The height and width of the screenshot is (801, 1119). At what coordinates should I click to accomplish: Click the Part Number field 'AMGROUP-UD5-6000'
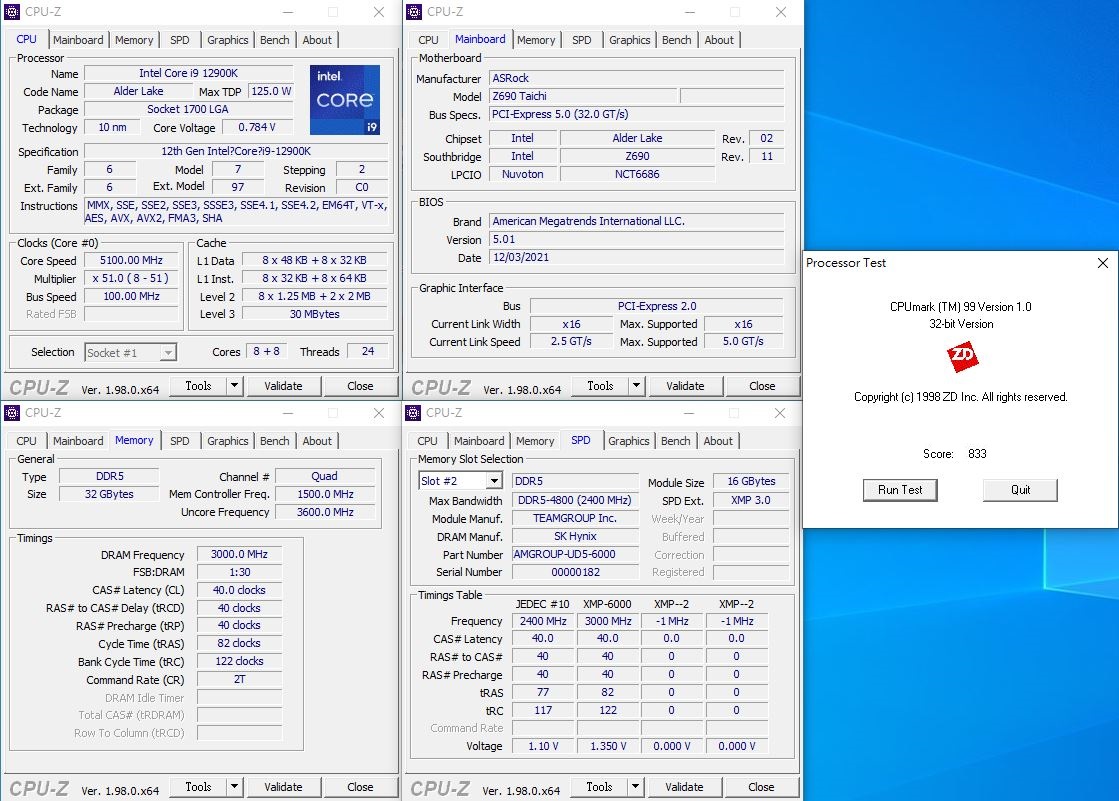click(575, 554)
